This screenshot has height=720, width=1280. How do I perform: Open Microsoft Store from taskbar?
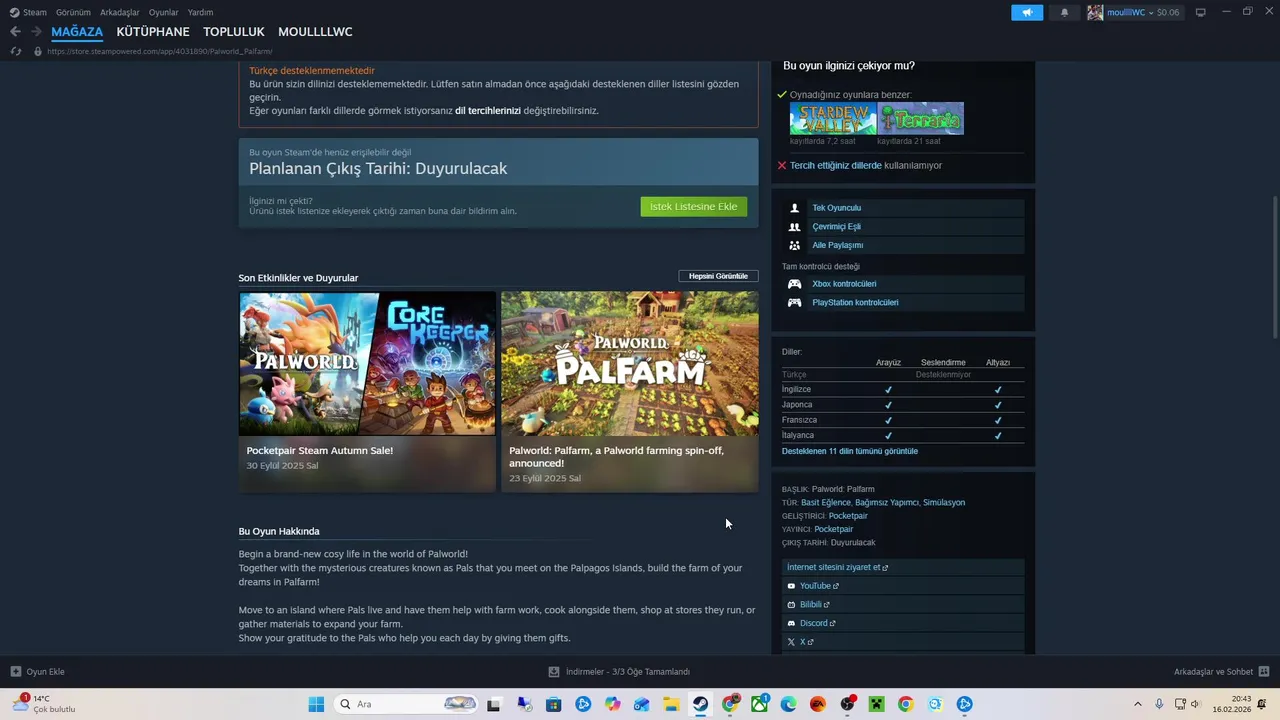tap(554, 704)
